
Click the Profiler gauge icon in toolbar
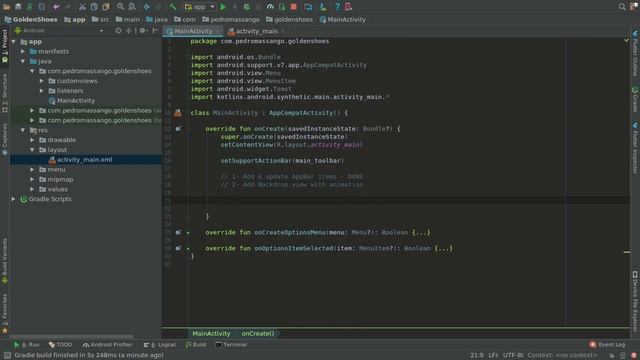(x=270, y=7)
